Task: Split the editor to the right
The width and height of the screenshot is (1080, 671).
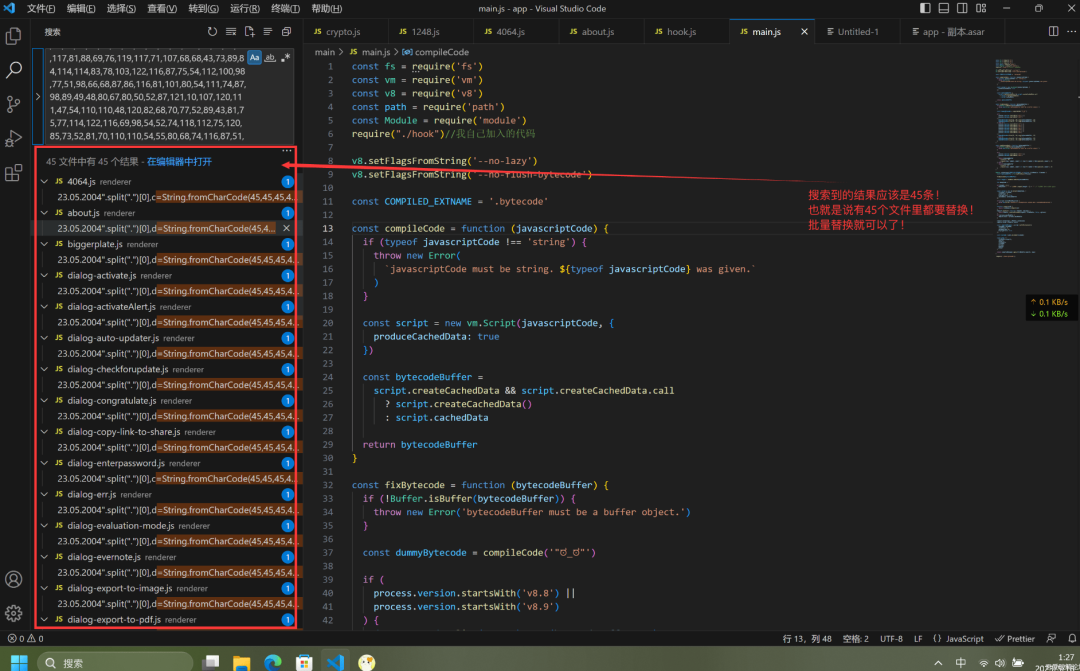Action: [1053, 32]
